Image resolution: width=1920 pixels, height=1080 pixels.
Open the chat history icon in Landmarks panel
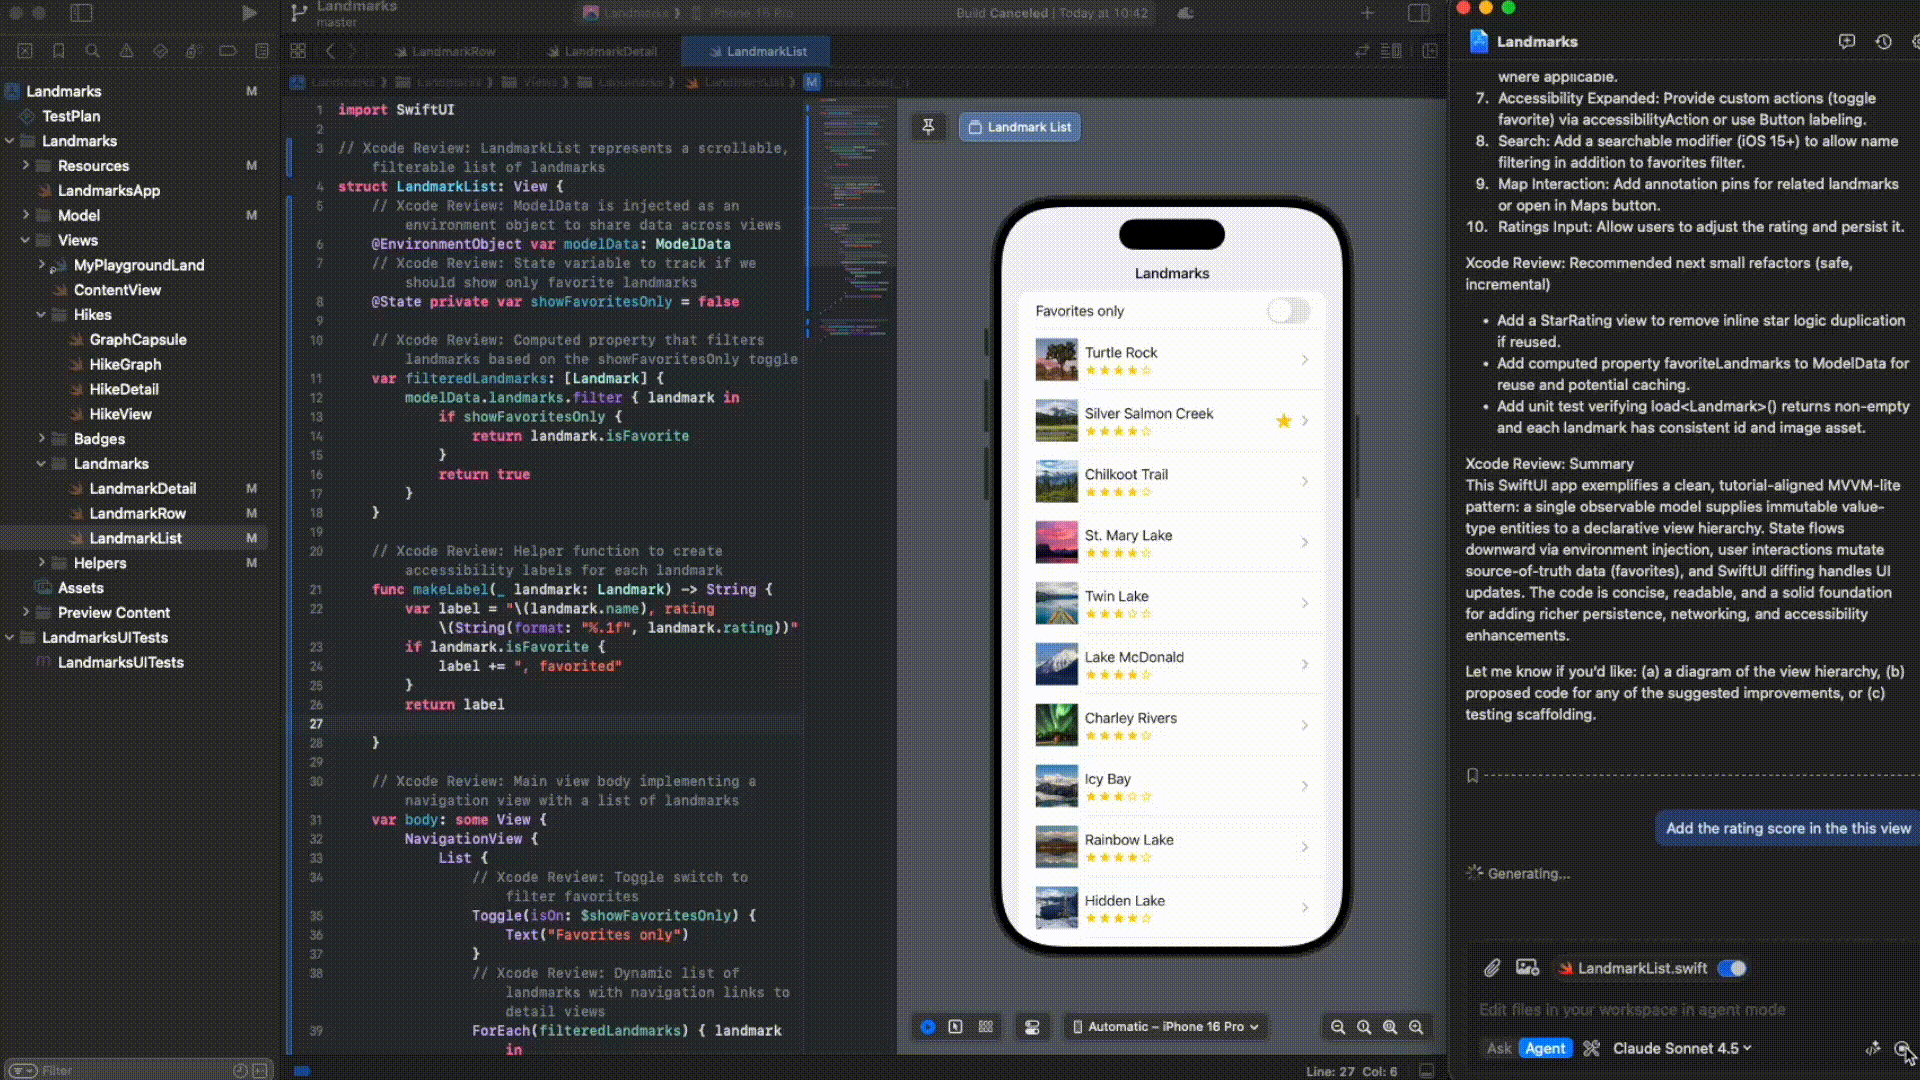[1883, 42]
